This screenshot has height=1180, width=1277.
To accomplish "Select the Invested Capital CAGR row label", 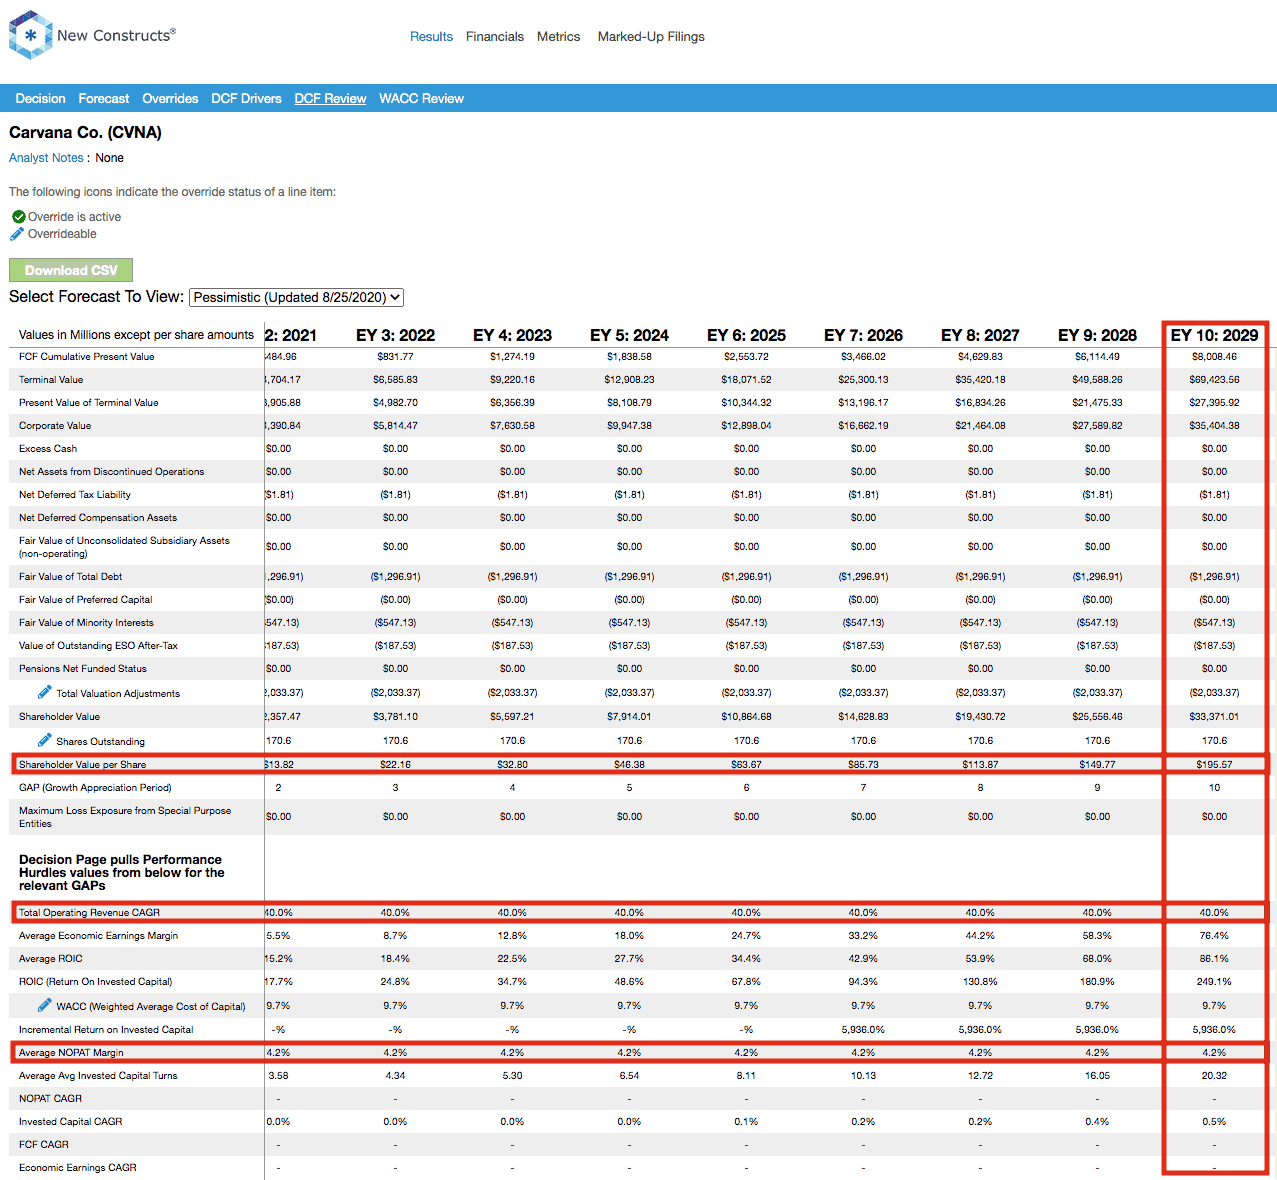I will pos(70,1121).
